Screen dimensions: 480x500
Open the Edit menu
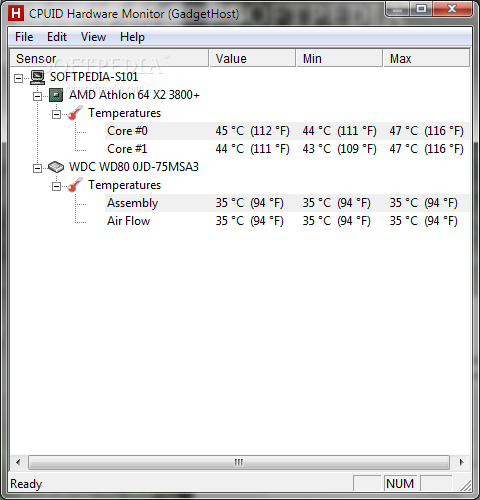pyautogui.click(x=57, y=37)
